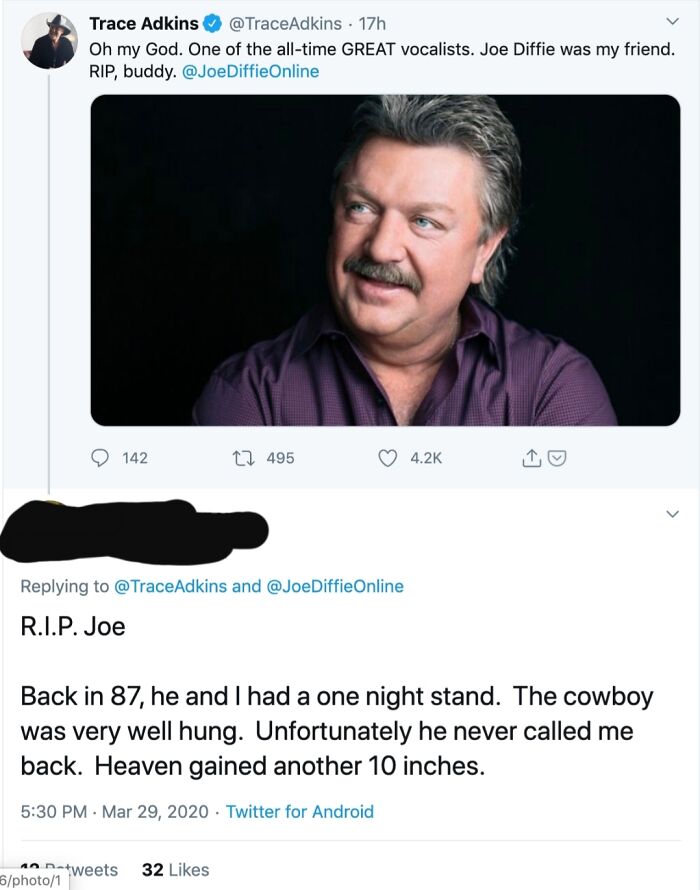Click @JoeDiffieOnline in the Replying to line
The height and width of the screenshot is (890, 700).
[x=335, y=586]
